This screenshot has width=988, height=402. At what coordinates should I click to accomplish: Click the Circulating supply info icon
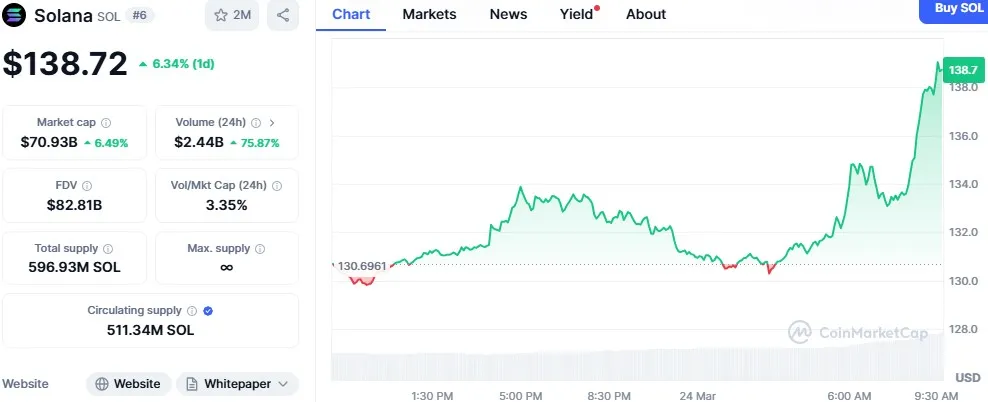pyautogui.click(x=190, y=311)
